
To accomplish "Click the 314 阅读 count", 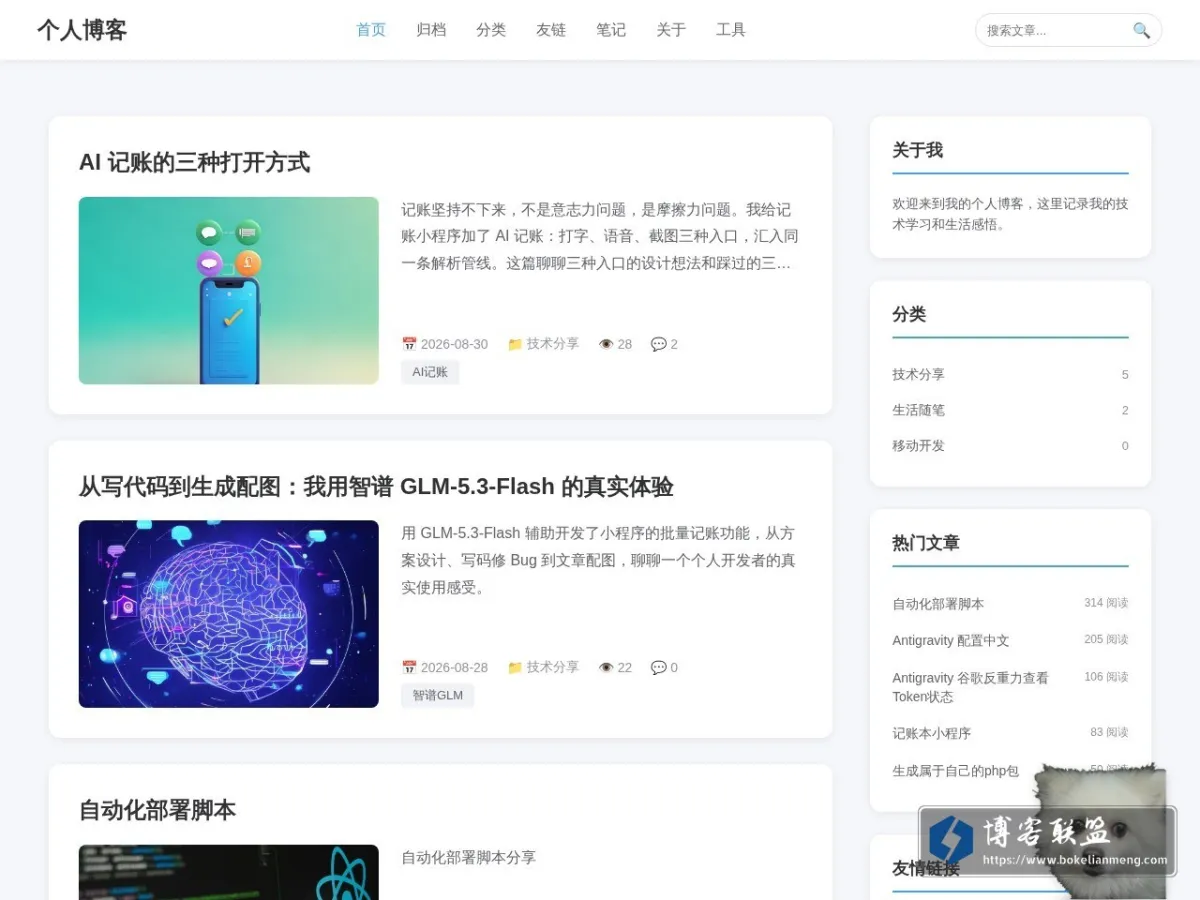I will [1106, 603].
